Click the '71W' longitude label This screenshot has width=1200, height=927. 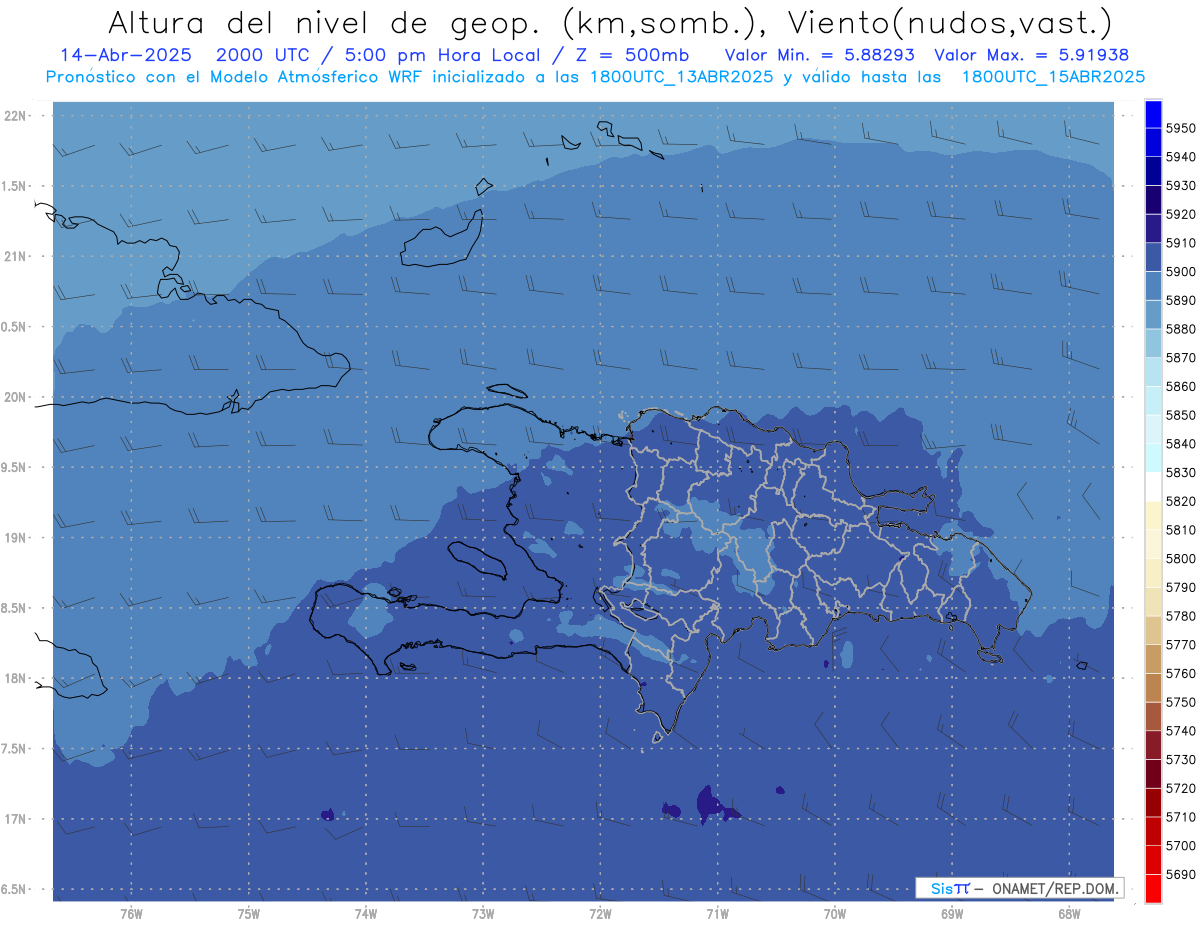pyautogui.click(x=717, y=913)
